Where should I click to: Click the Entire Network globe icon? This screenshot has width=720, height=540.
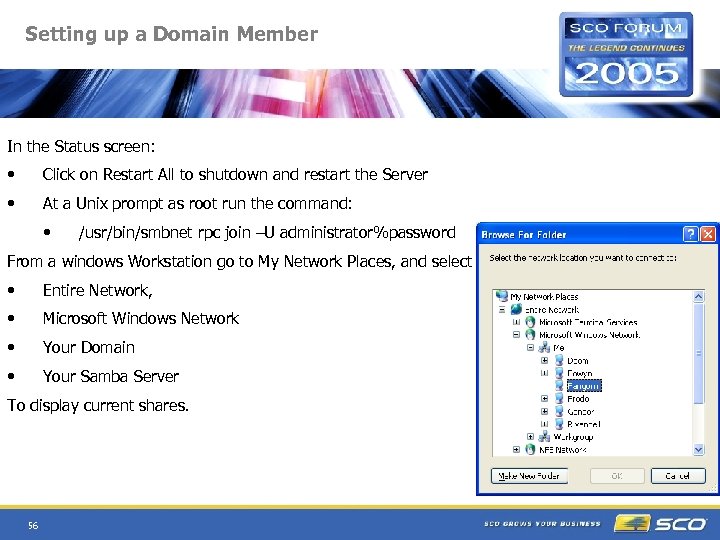coord(516,309)
